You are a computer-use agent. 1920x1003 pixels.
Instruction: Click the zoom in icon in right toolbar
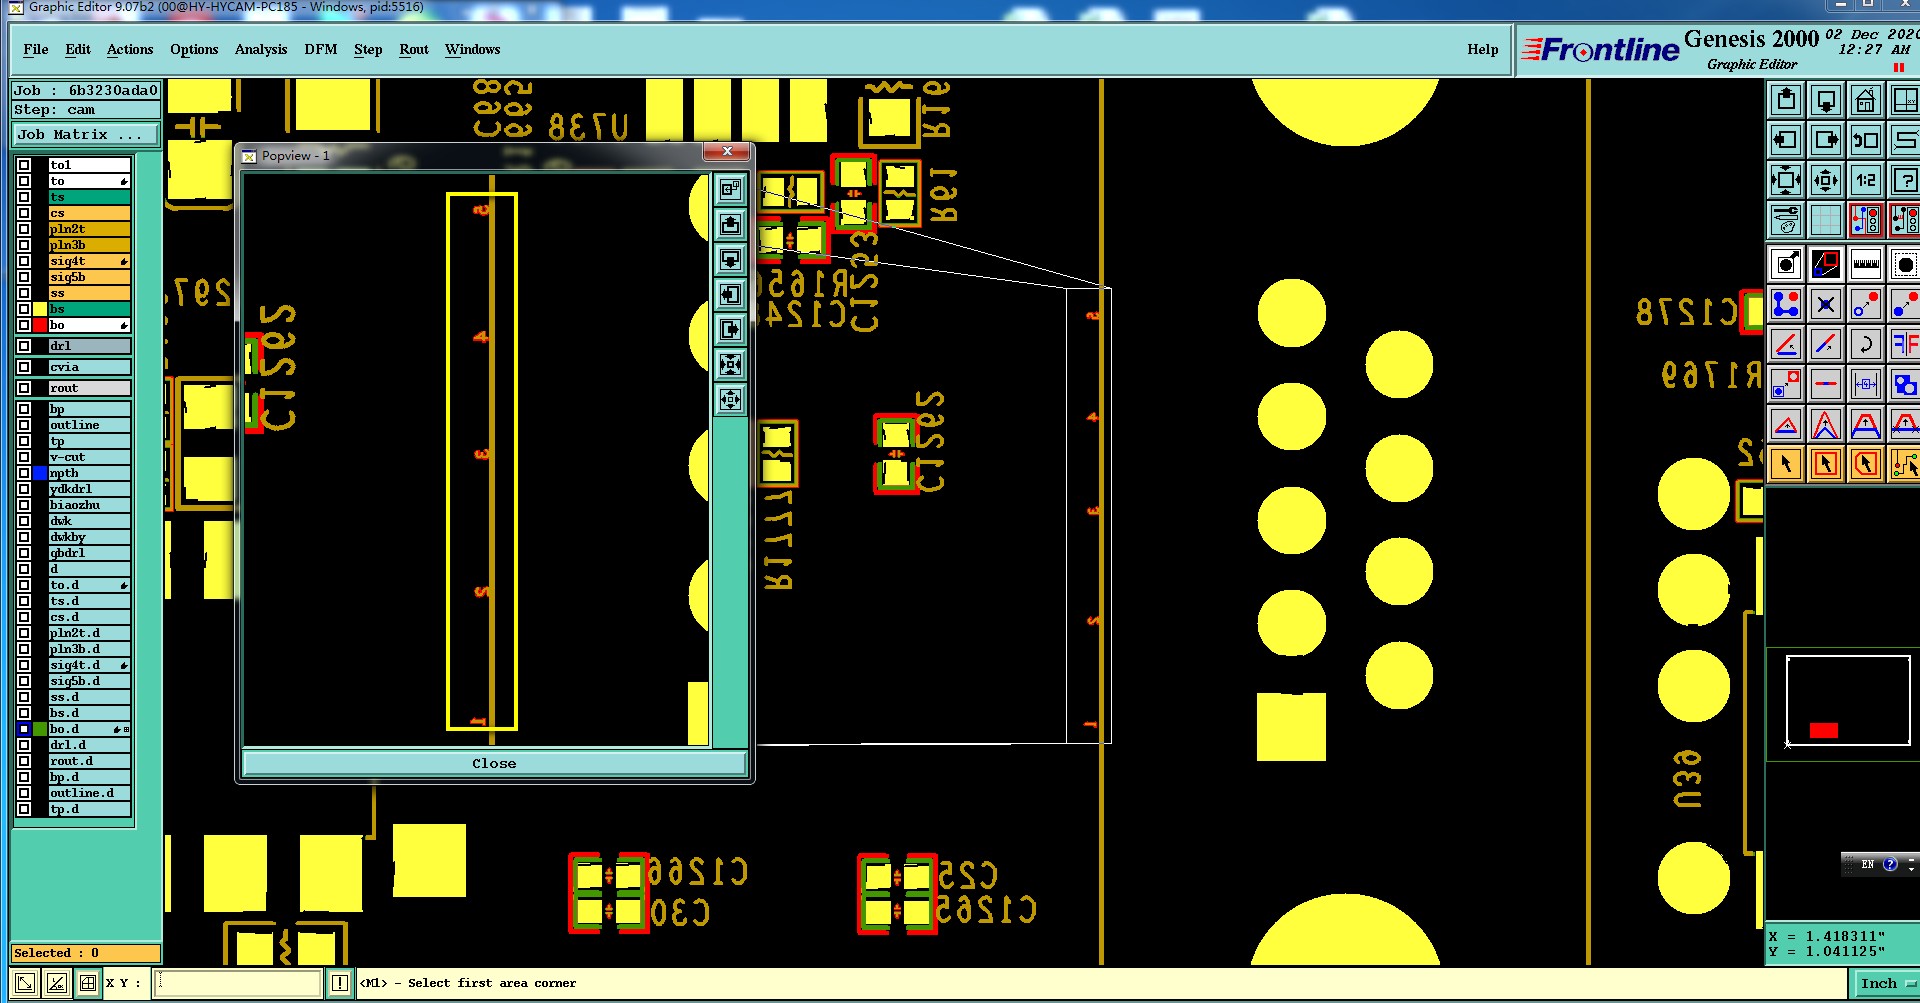point(1786,180)
